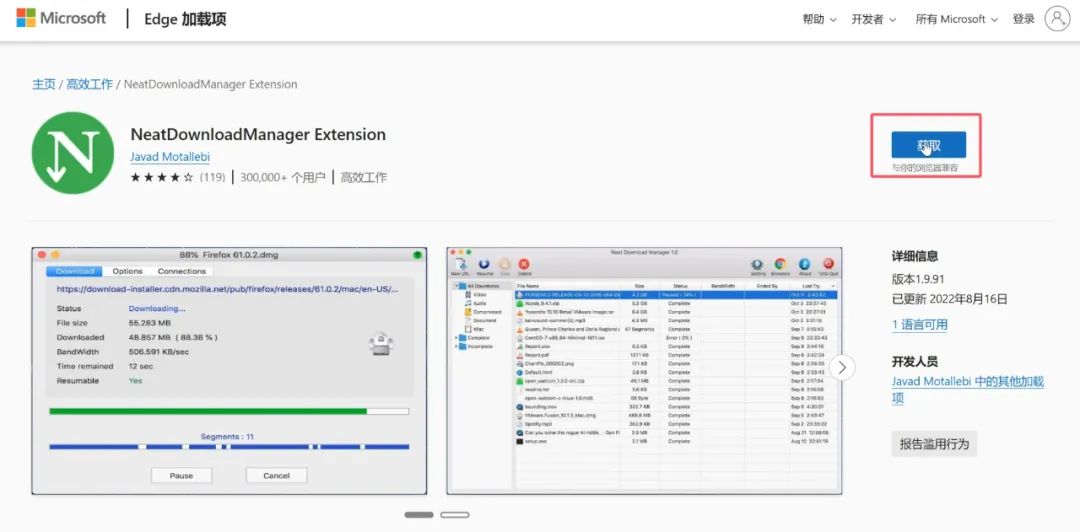Open Javad Motallebi link under extension title
Screen dimensions: 1080x532
170,157
